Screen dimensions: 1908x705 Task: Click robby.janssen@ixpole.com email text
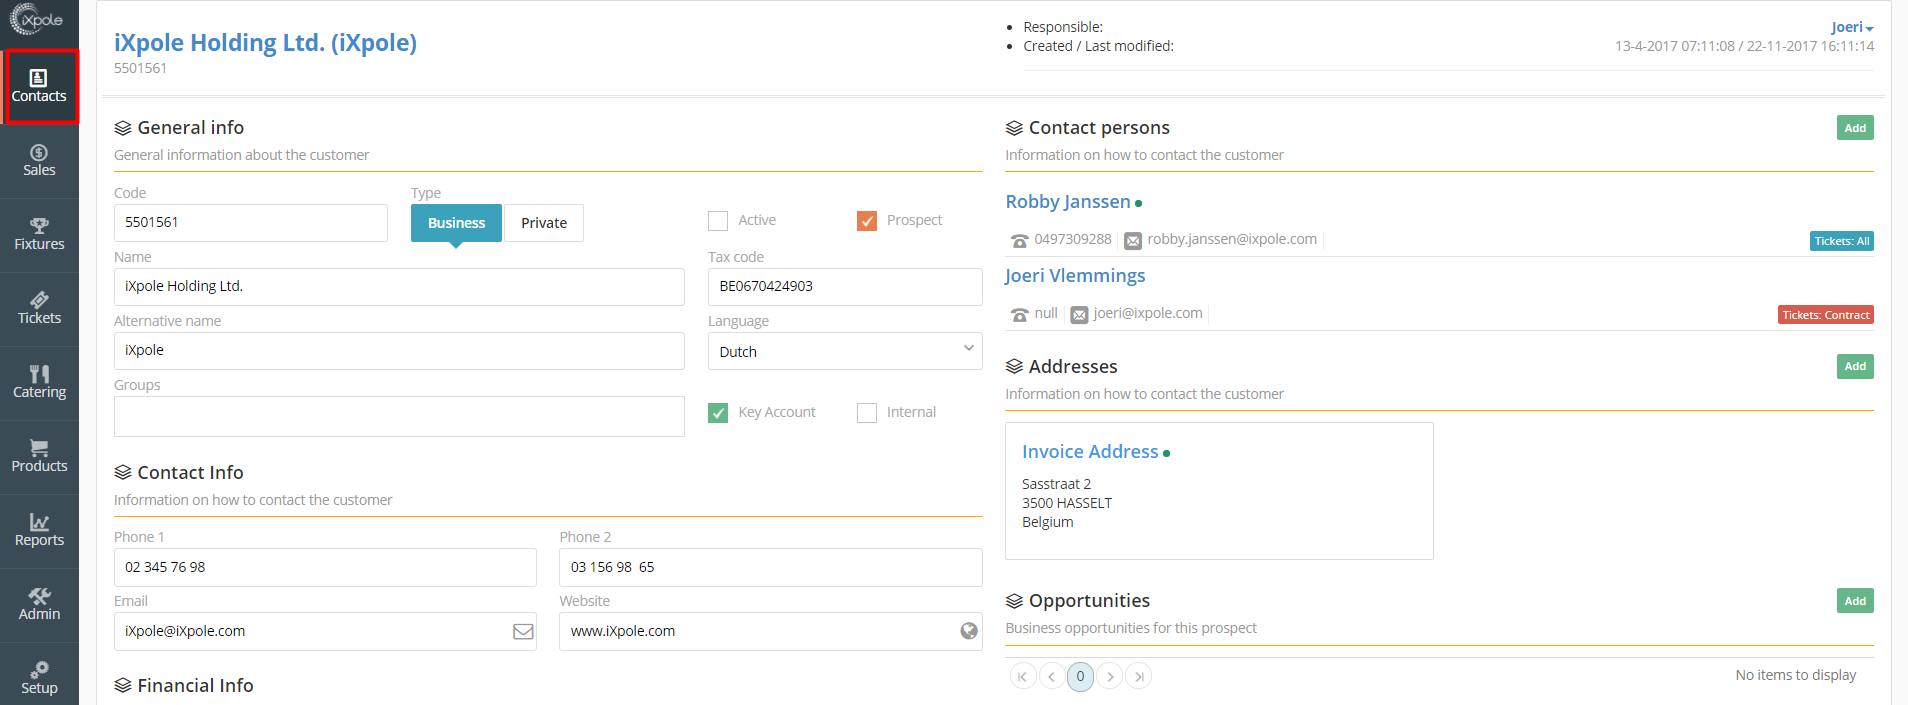[1232, 239]
